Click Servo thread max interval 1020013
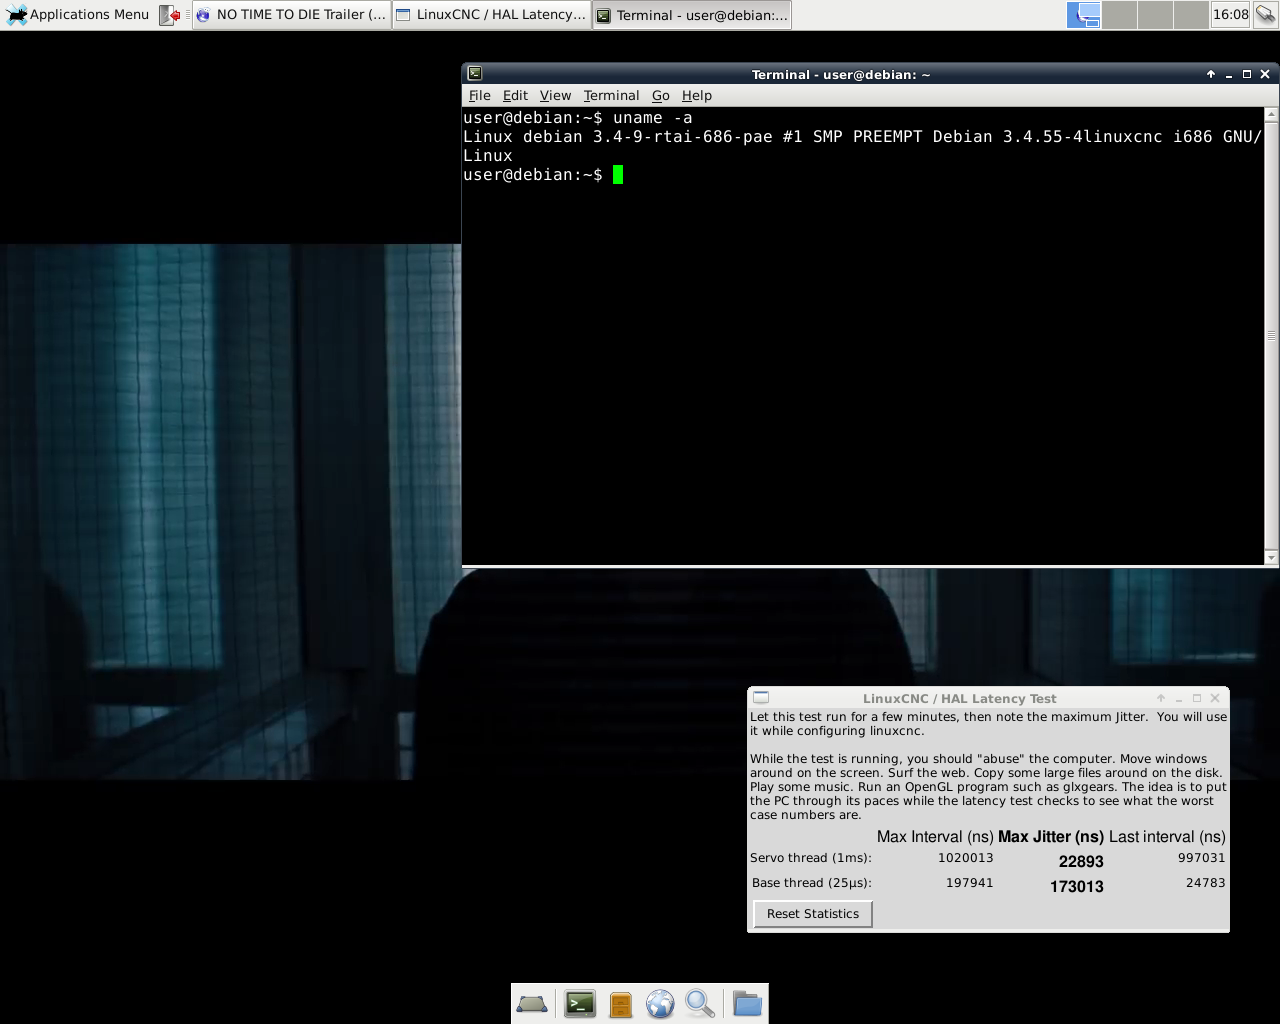This screenshot has width=1280, height=1024. (x=966, y=858)
